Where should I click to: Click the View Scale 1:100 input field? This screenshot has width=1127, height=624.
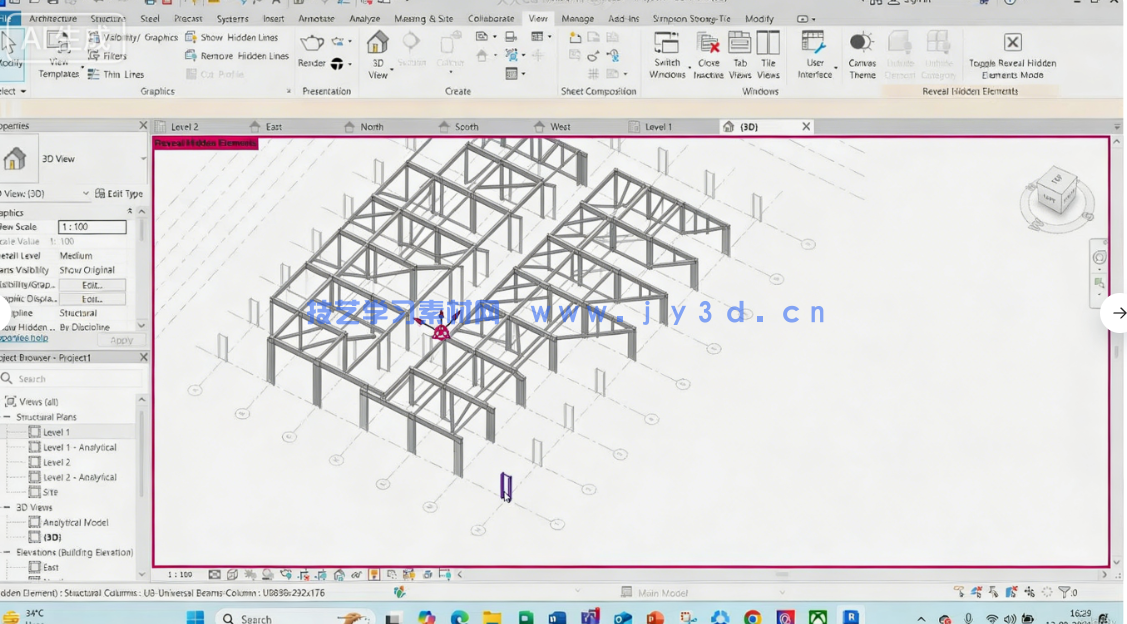point(92,227)
